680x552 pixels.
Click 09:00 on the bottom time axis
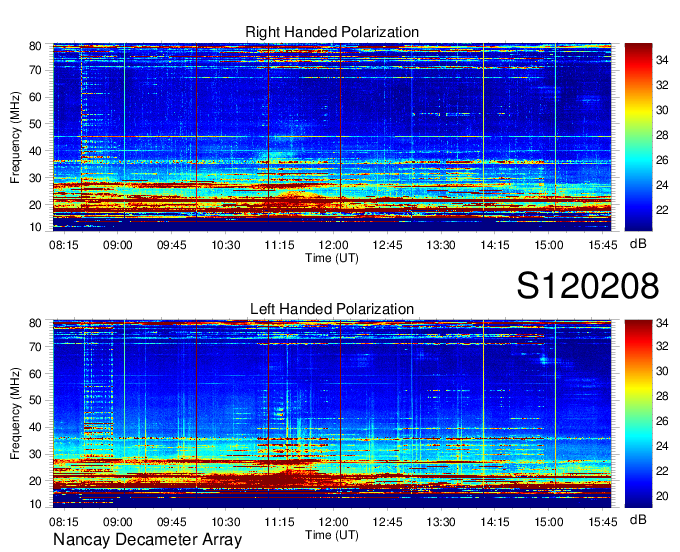118,522
